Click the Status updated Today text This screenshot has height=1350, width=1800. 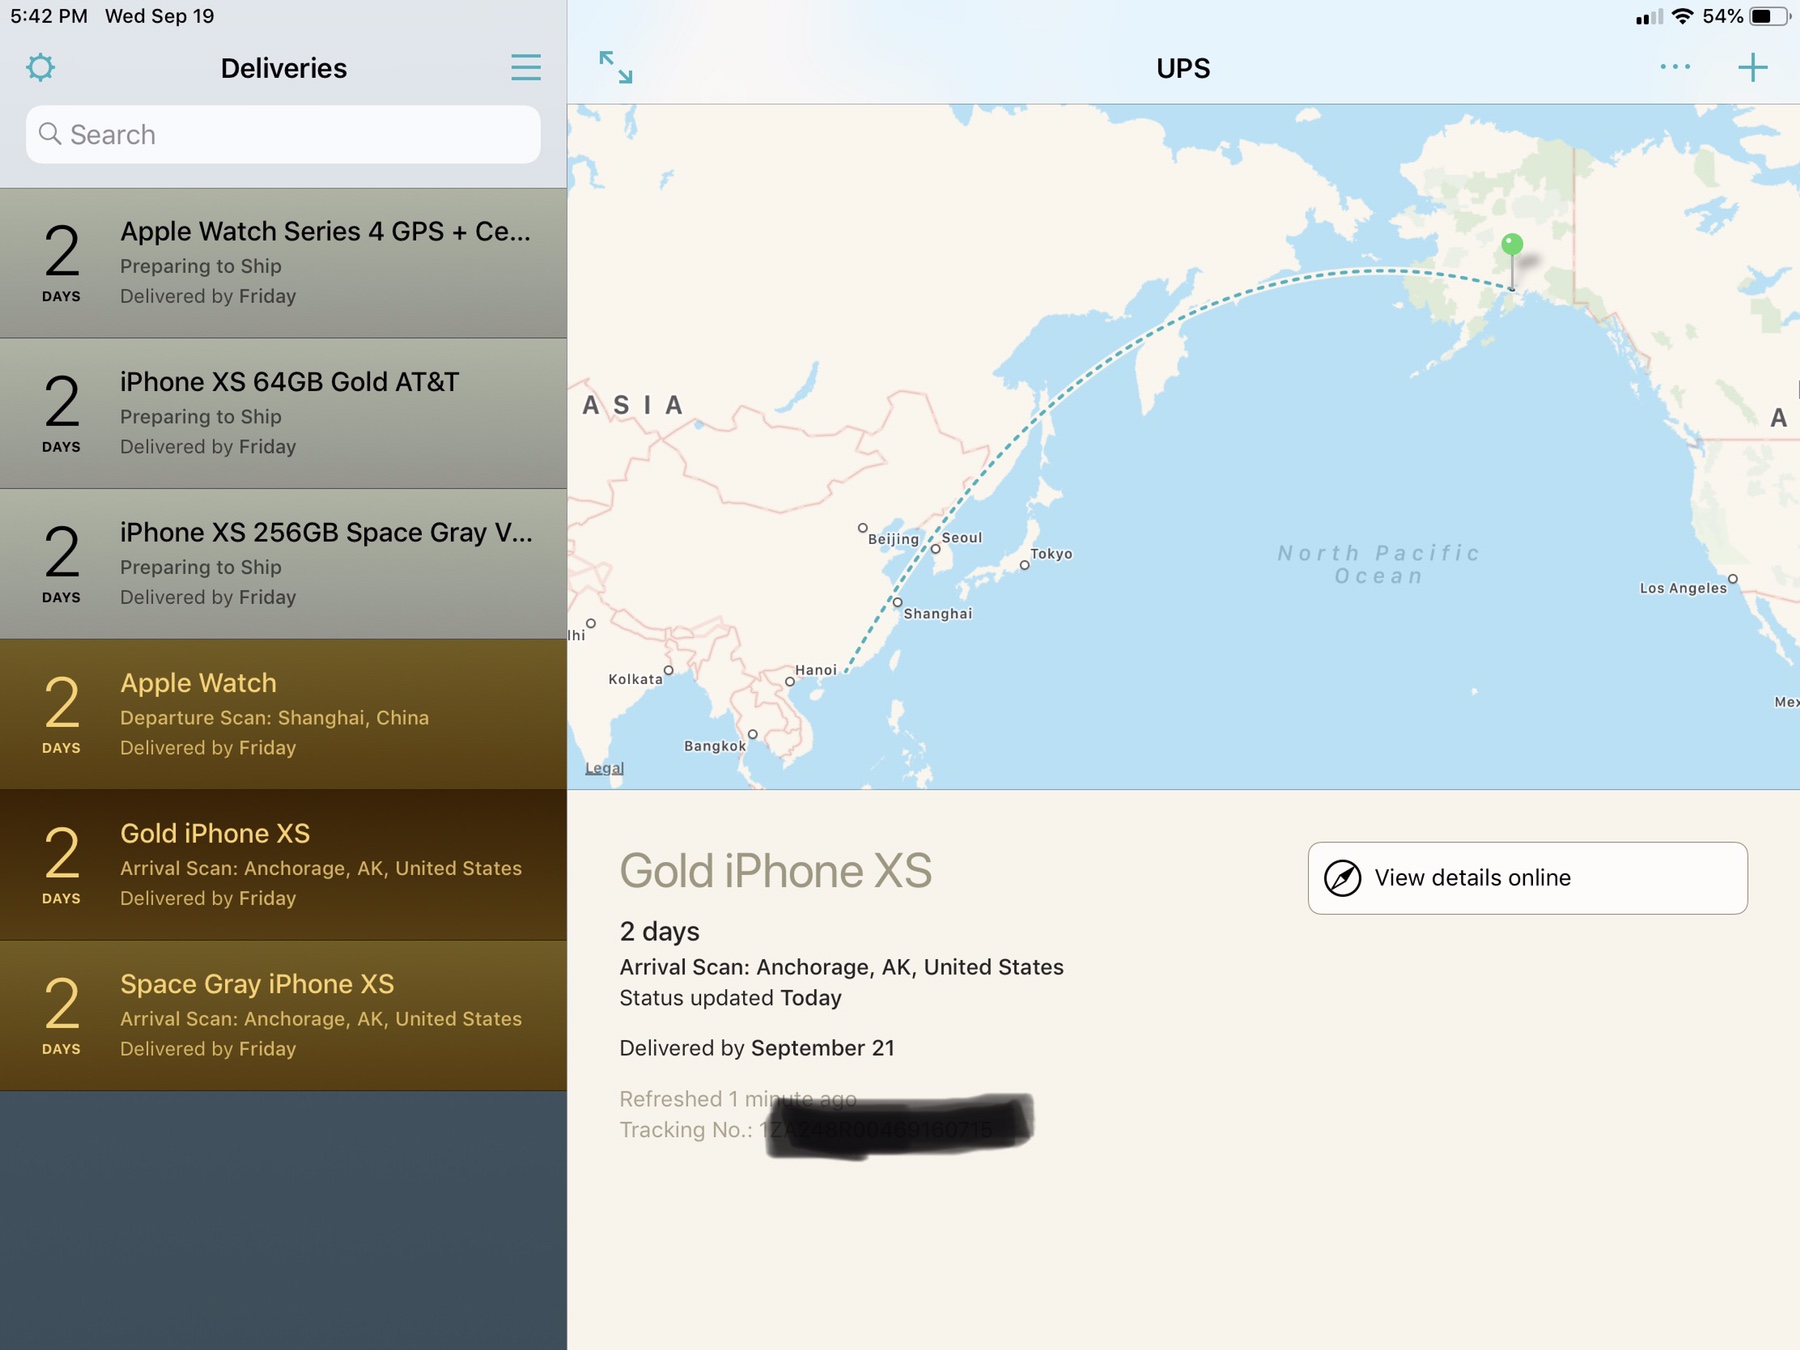[x=730, y=998]
